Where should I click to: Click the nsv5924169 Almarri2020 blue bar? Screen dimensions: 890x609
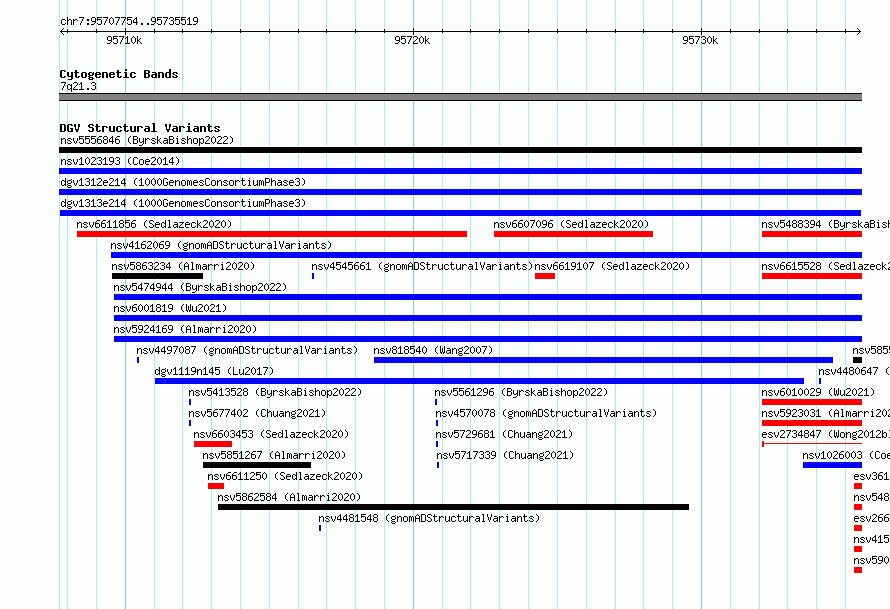tap(488, 339)
